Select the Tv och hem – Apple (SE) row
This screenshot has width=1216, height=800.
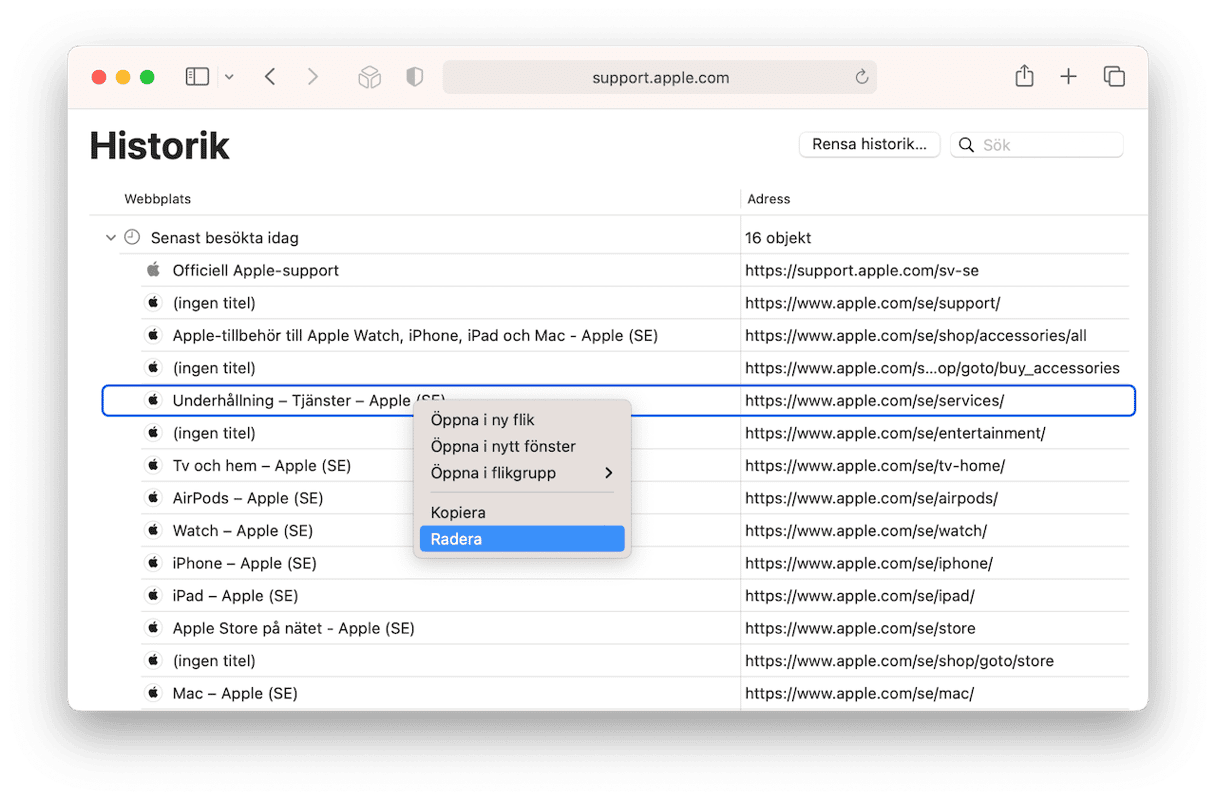[635, 465]
